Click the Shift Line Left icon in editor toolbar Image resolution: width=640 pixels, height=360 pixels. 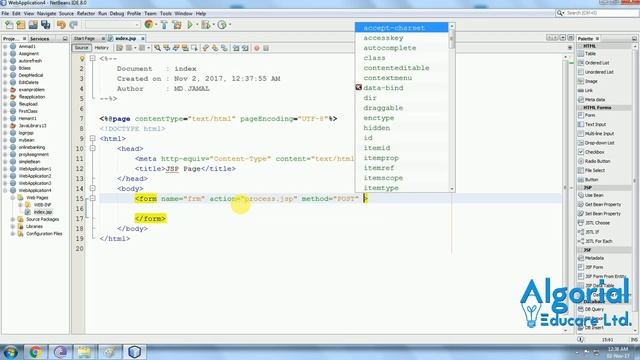pyautogui.click(x=236, y=48)
